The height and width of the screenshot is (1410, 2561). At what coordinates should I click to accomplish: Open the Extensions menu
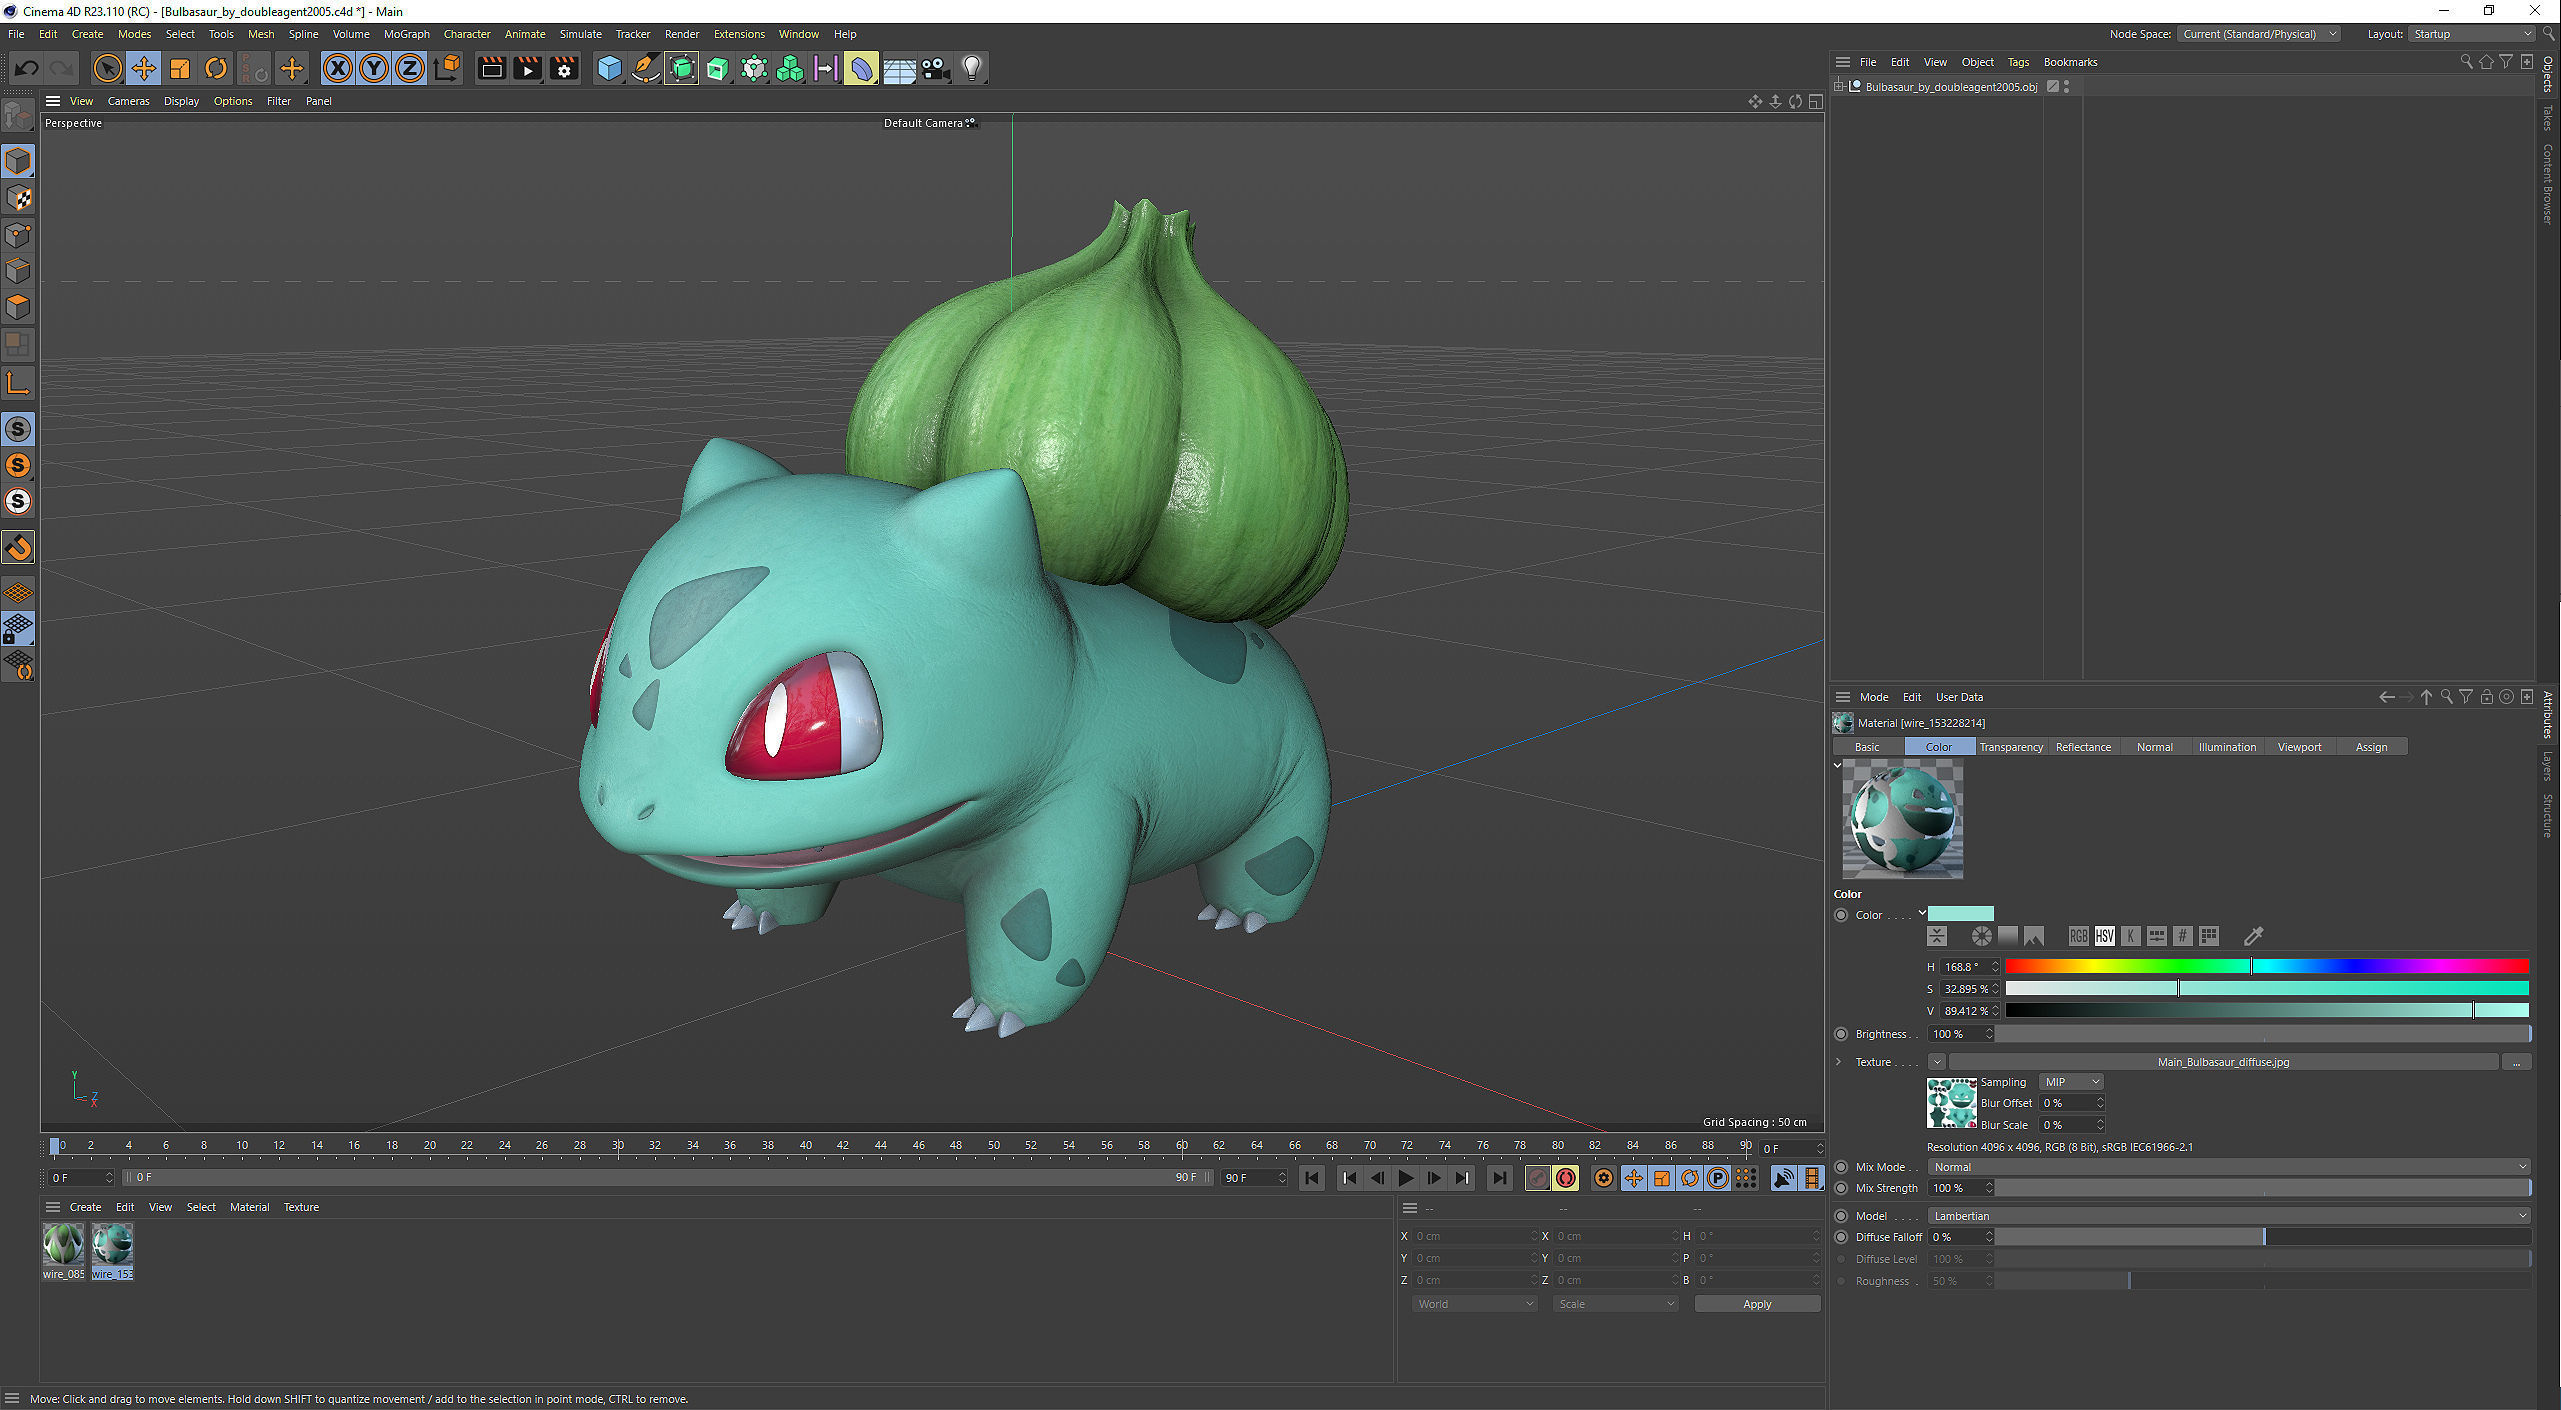(739, 34)
